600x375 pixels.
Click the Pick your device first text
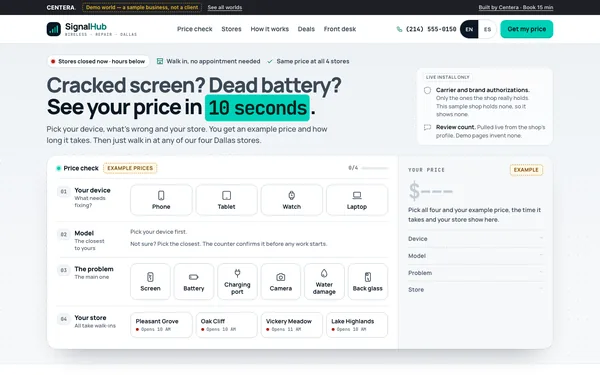tap(158, 232)
